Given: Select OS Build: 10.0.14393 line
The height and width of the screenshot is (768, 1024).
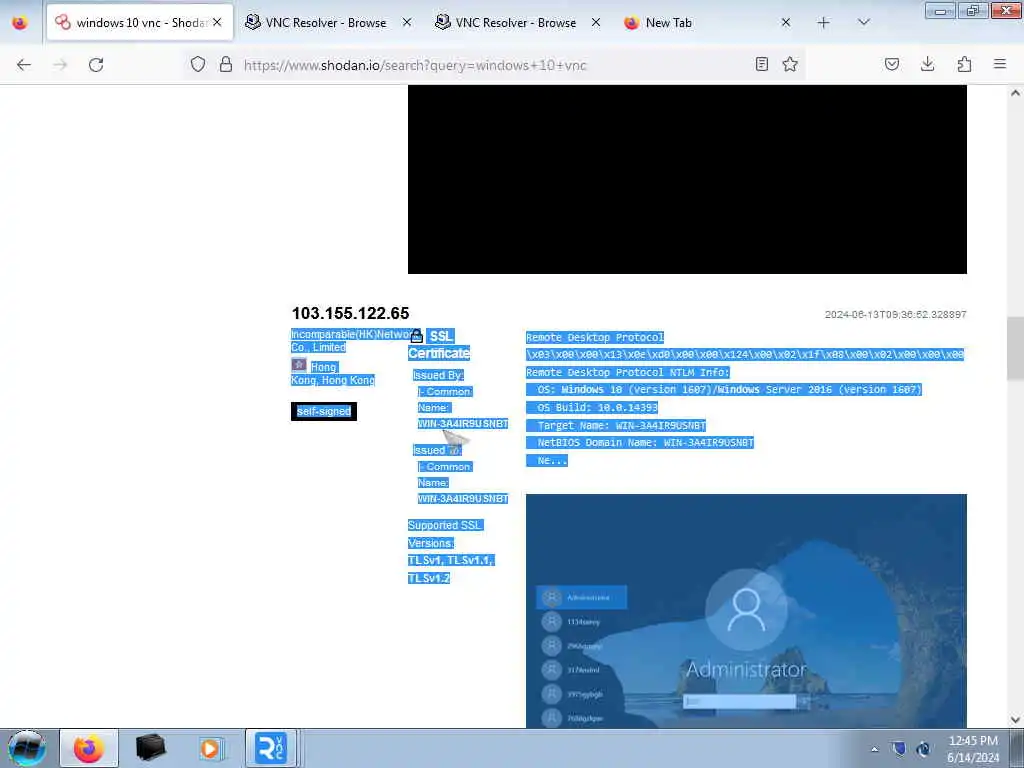Looking at the screenshot, I should (592, 408).
